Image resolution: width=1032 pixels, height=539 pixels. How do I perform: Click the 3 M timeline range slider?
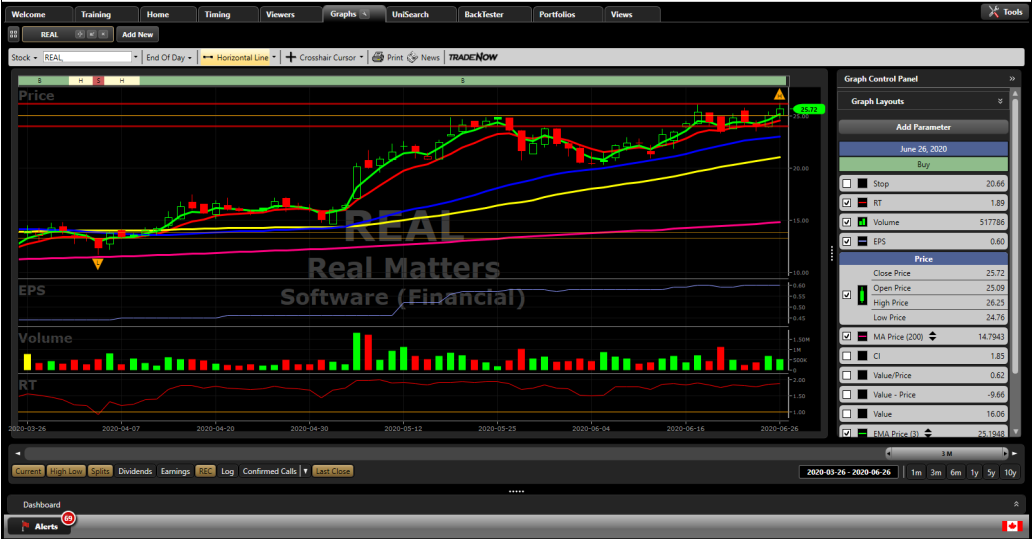pyautogui.click(x=946, y=453)
